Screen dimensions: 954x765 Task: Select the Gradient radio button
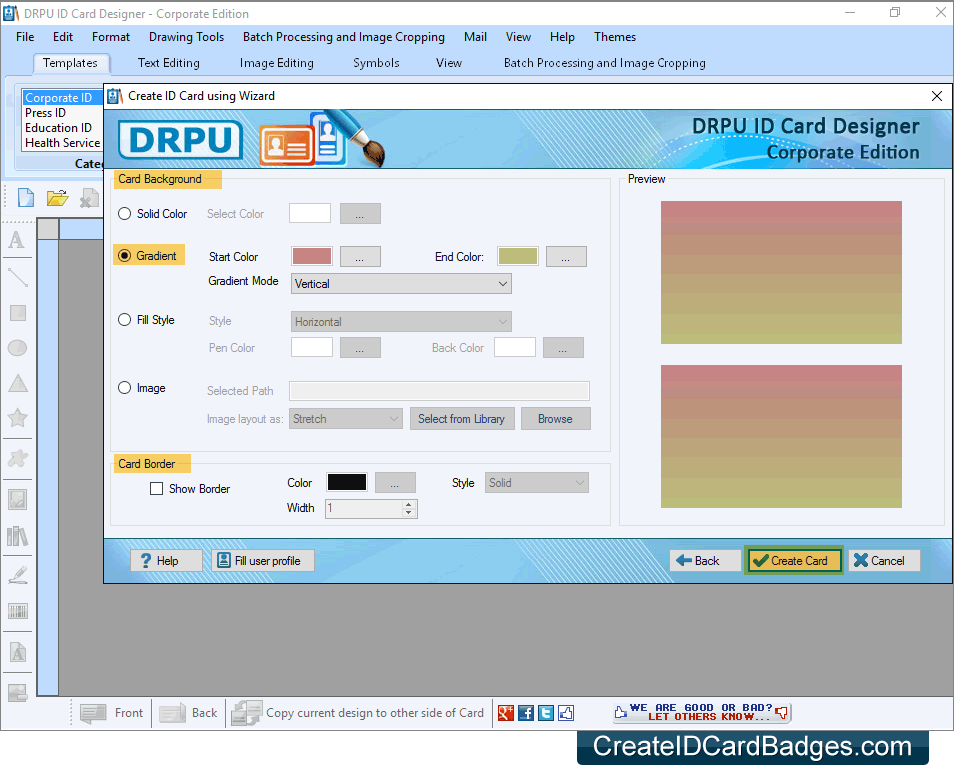[124, 256]
